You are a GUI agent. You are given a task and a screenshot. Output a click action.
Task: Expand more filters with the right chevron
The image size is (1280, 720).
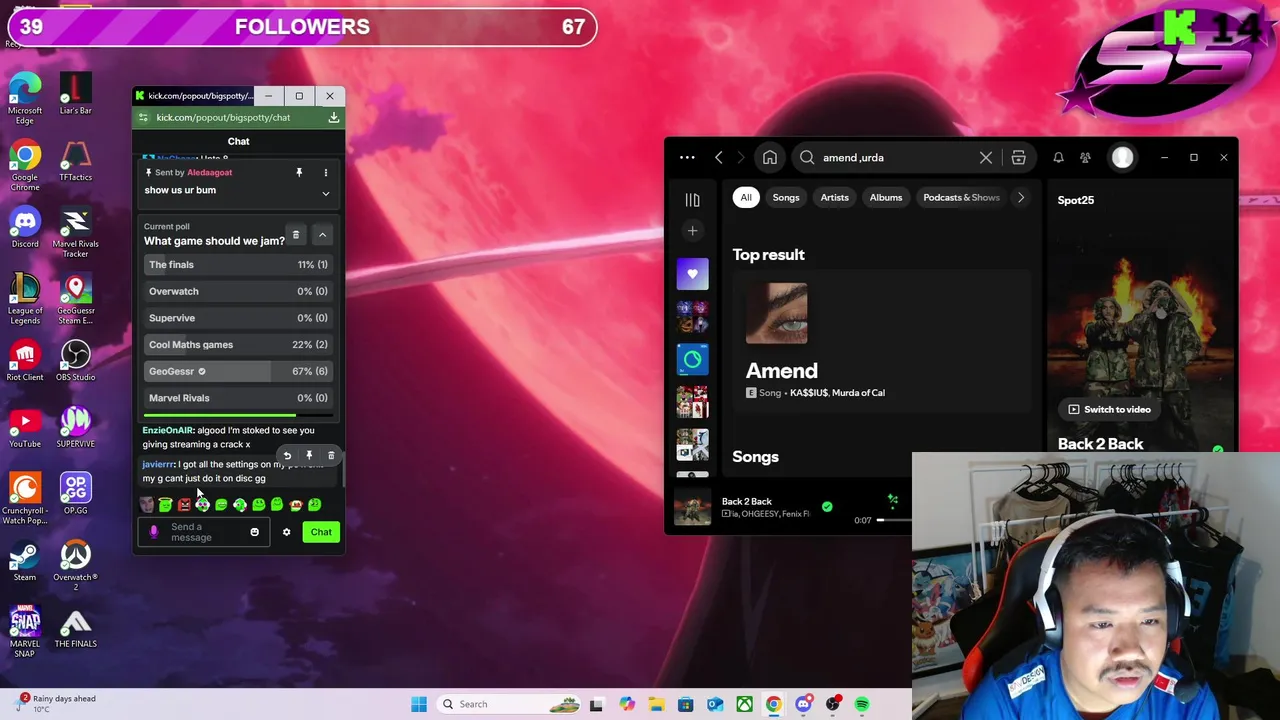[1020, 197]
